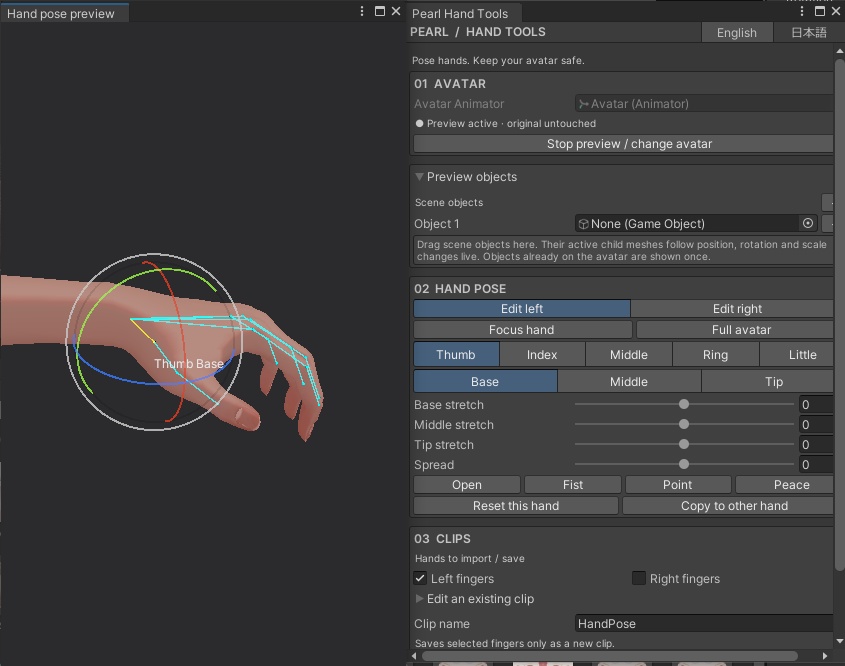
Task: Open object picker for Object 1 field
Action: (x=808, y=223)
